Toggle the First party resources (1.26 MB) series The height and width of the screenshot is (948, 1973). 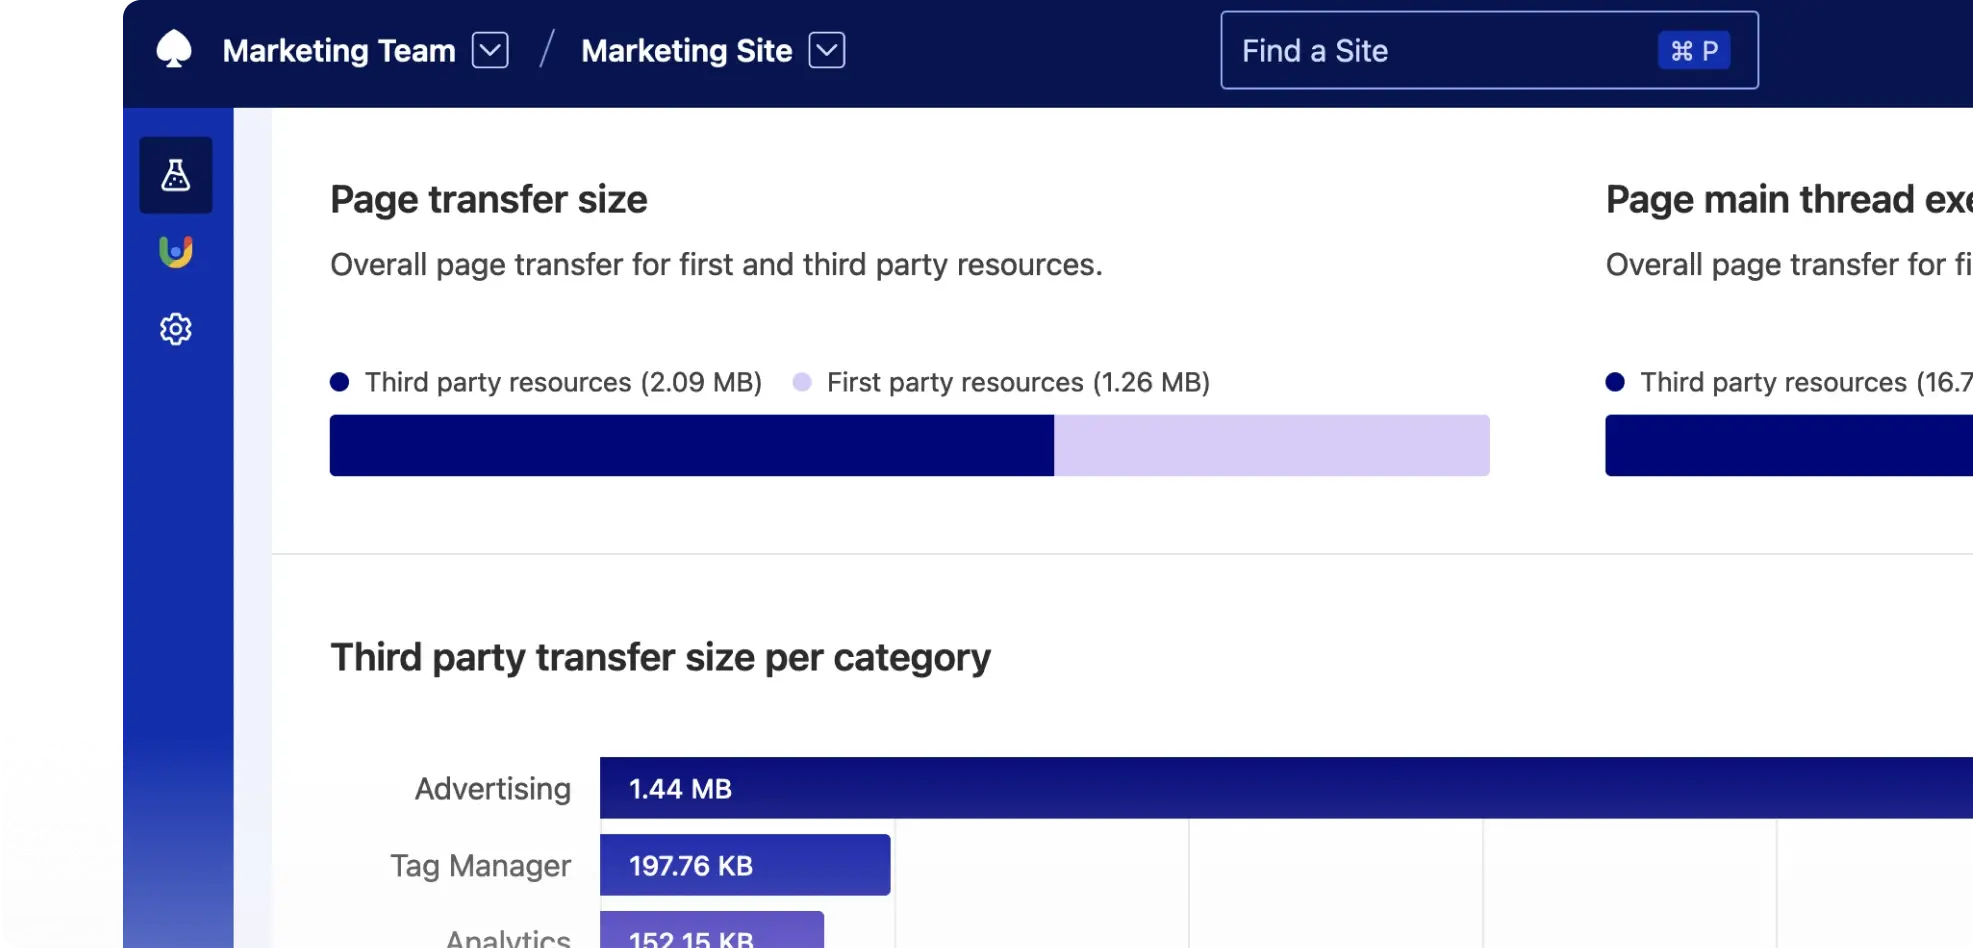pos(1018,382)
